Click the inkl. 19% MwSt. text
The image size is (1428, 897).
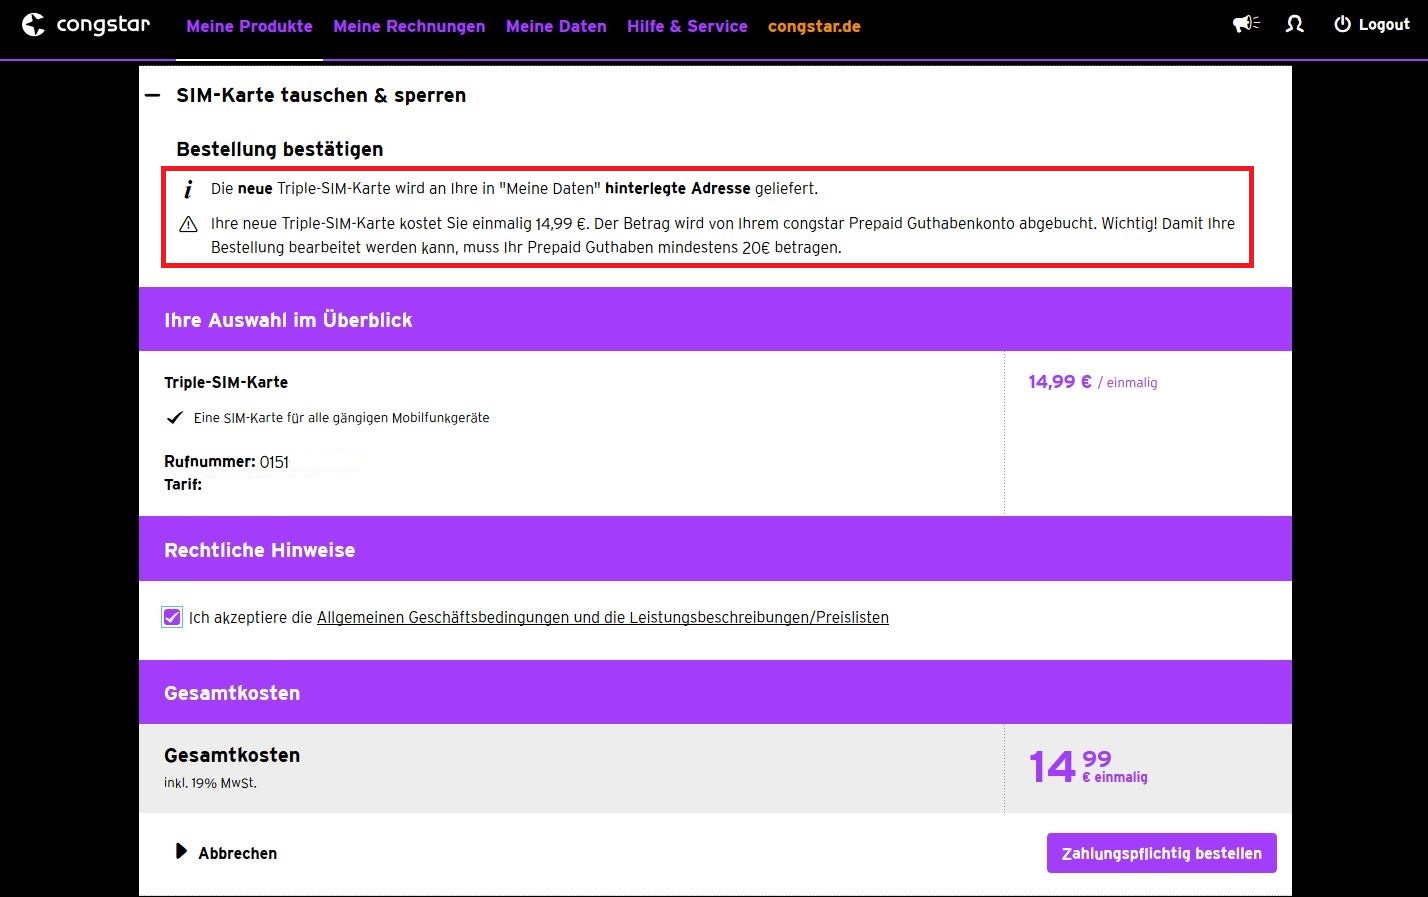[x=210, y=783]
